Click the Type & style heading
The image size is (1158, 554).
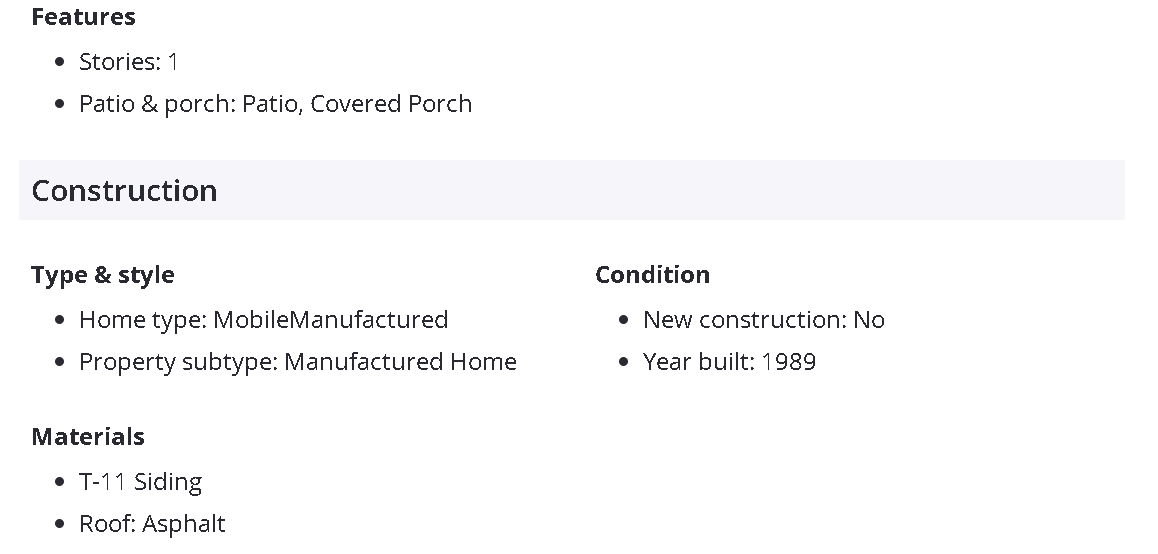tap(102, 275)
